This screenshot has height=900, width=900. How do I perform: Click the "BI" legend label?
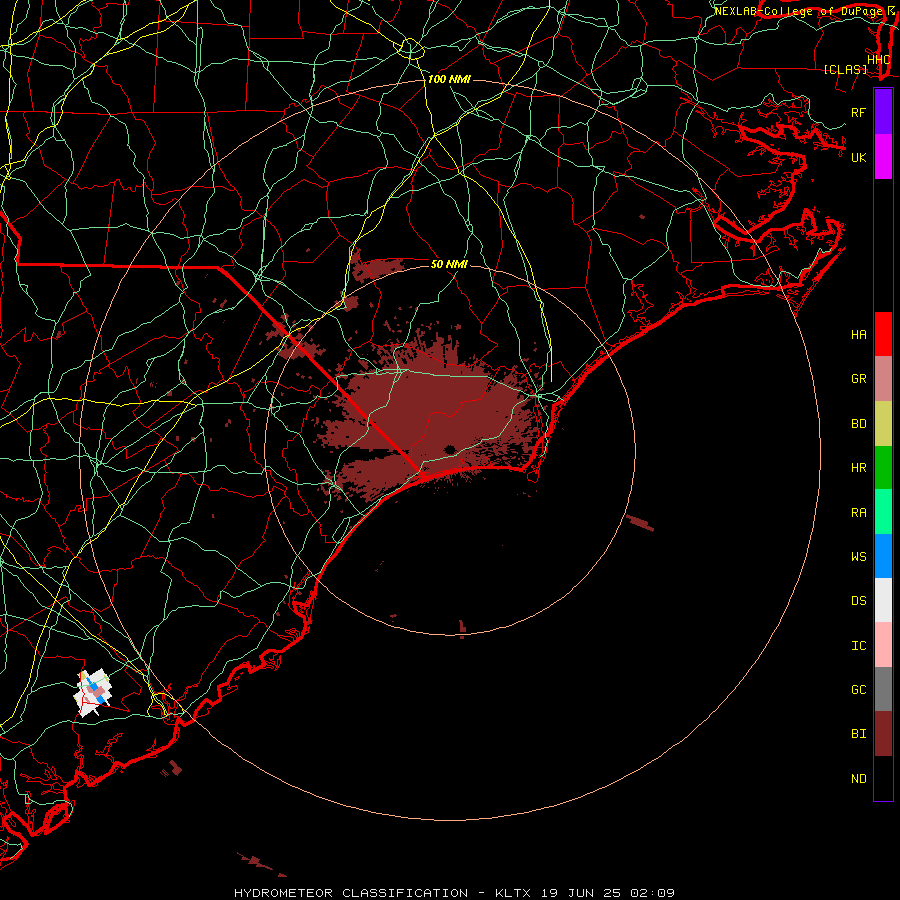[858, 734]
